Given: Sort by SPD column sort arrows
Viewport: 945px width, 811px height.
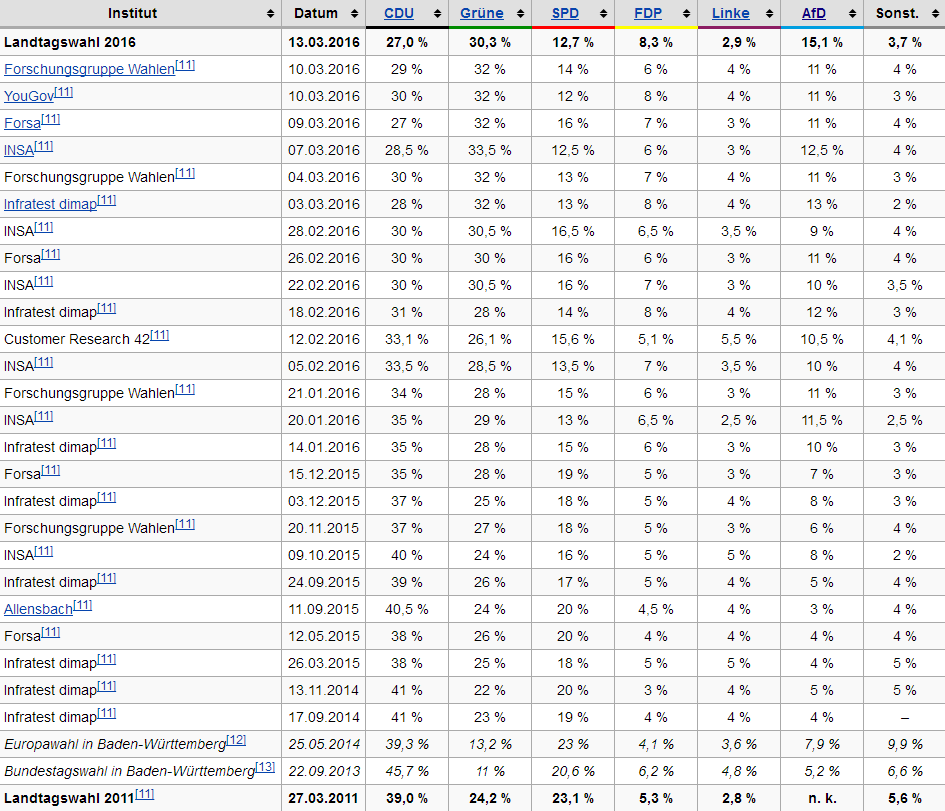Looking at the screenshot, I should (603, 14).
